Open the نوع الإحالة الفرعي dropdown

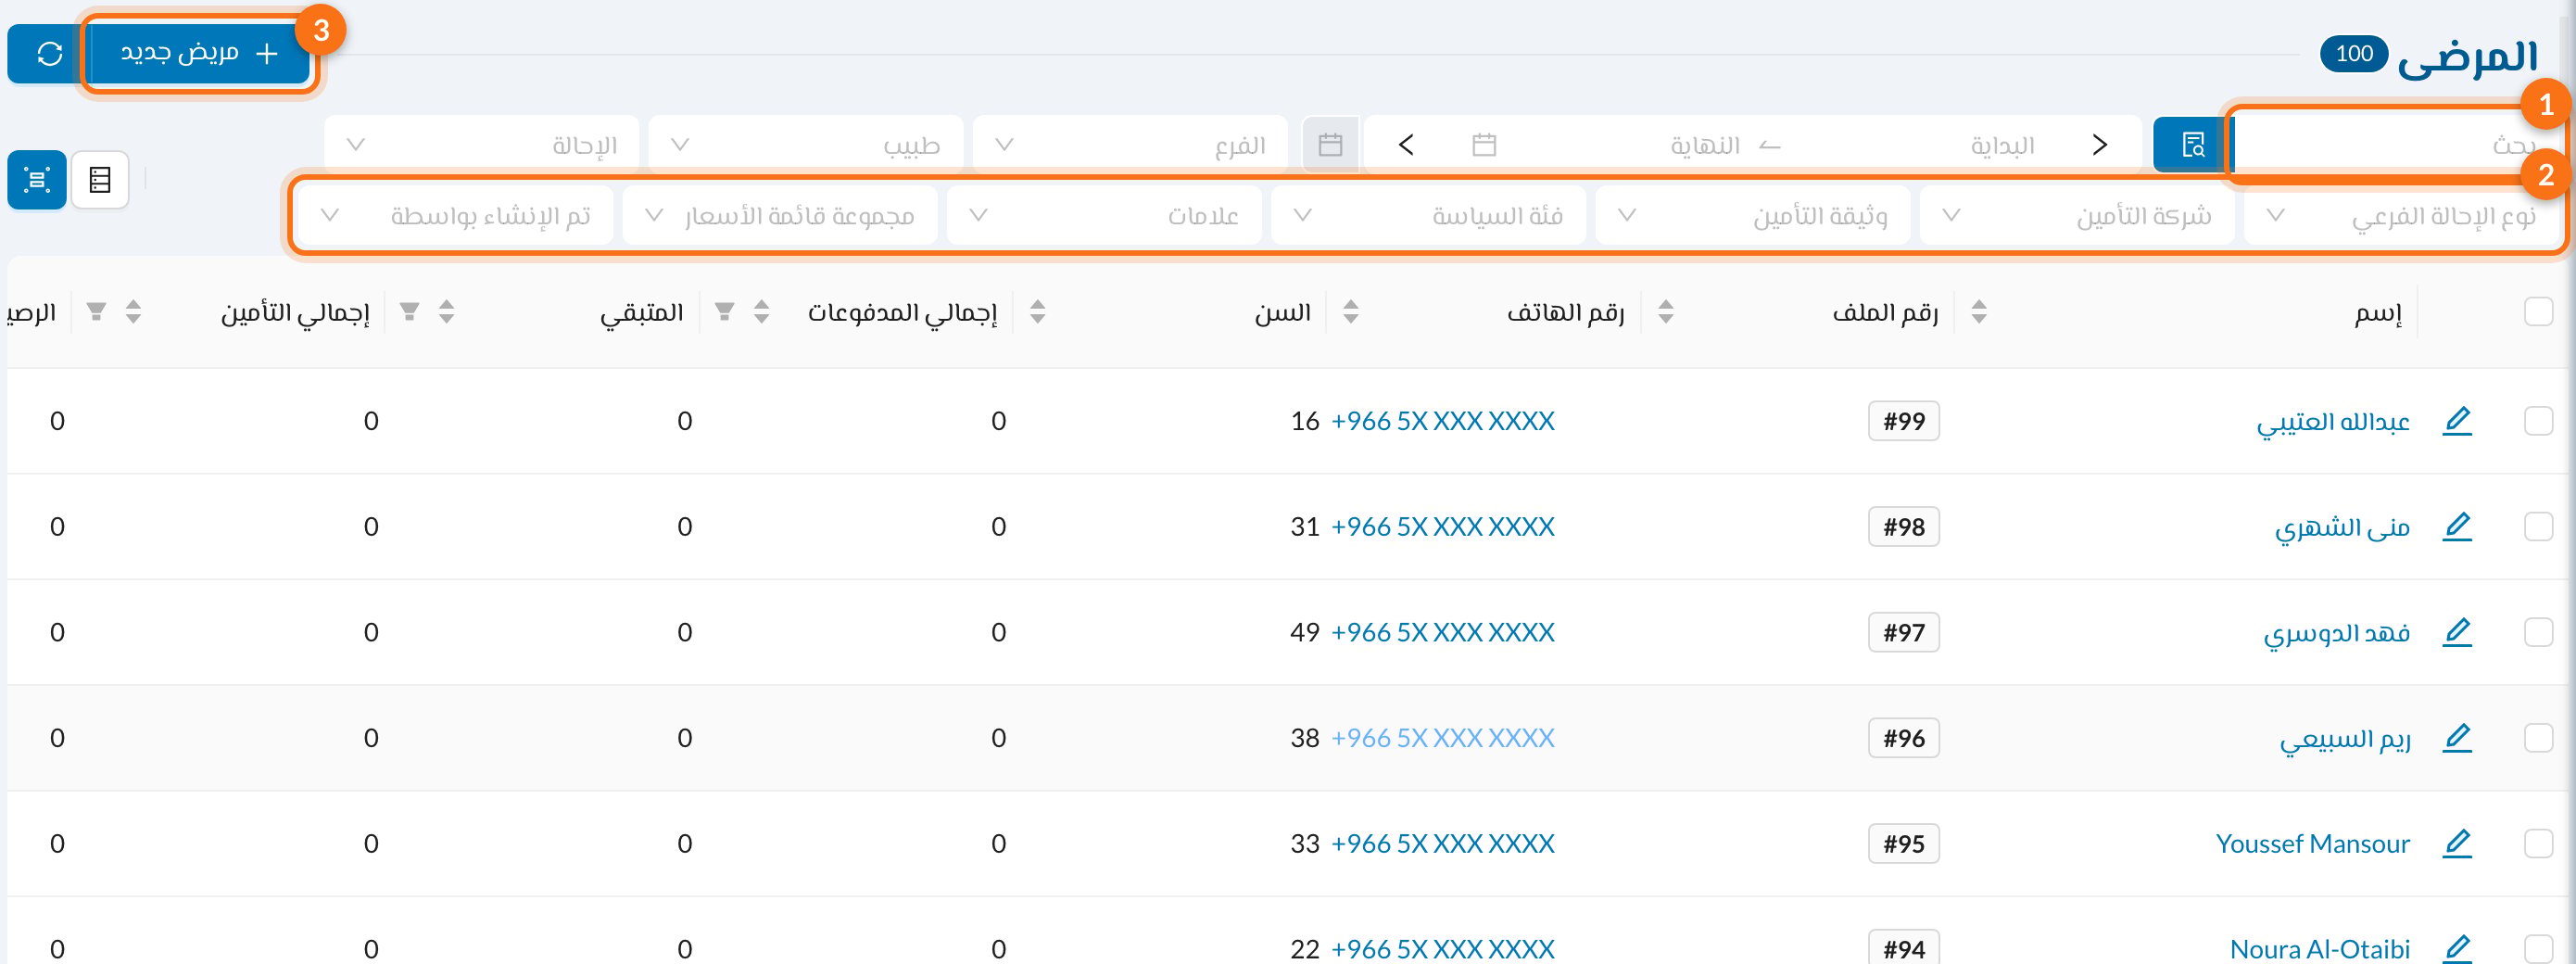2401,216
